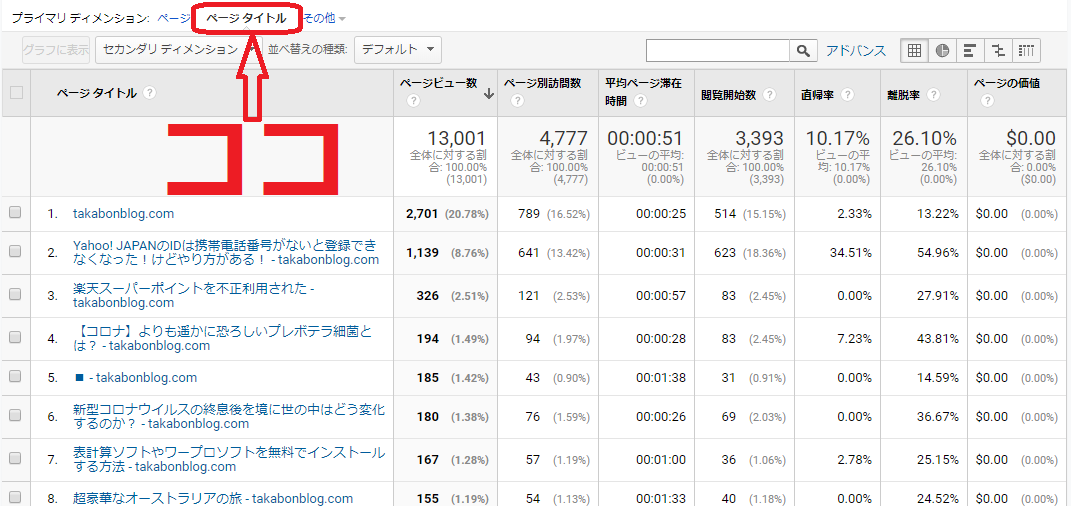Expand the その他 dimension dropdown

(x=323, y=18)
